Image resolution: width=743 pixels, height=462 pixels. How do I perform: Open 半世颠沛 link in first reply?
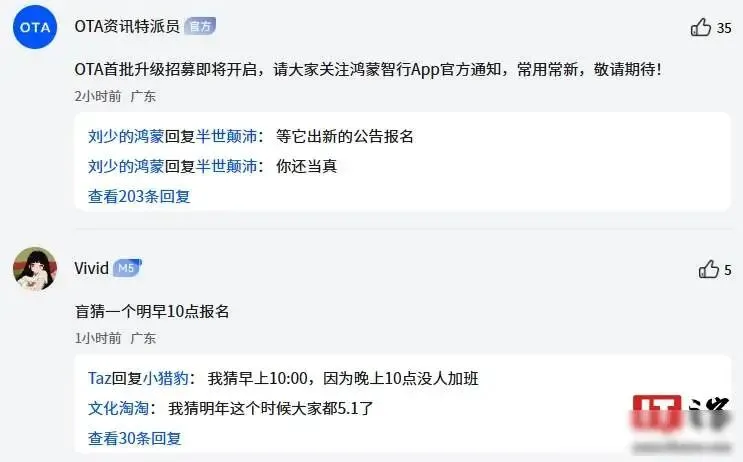point(227,136)
